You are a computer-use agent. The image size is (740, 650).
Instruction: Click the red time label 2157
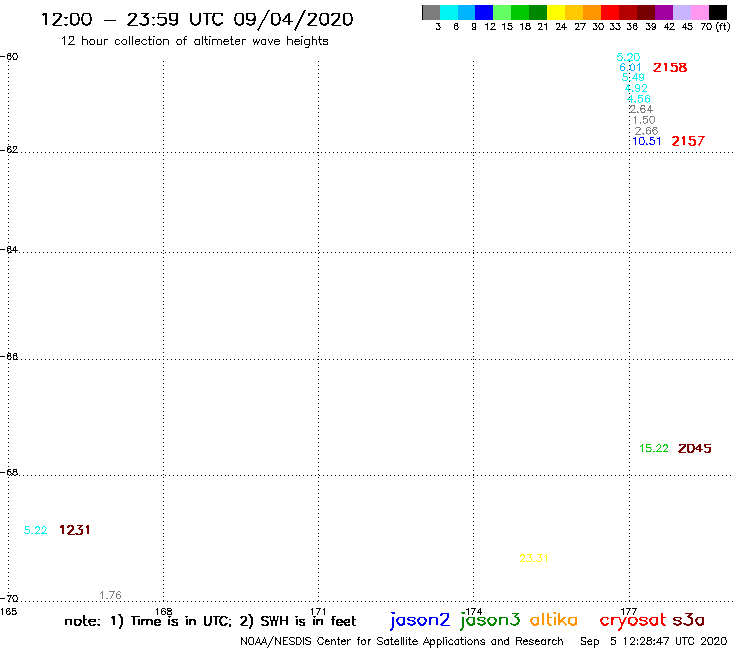point(688,141)
